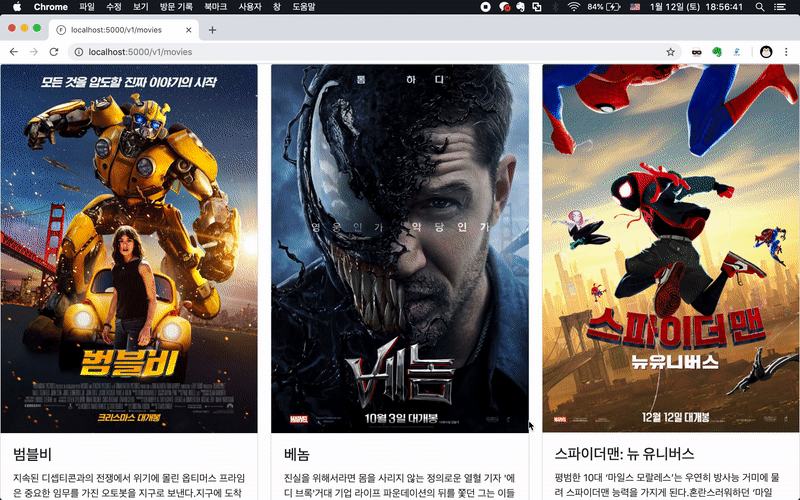Open Chrome's three-dot menu
The image size is (800, 500).
[786, 52]
